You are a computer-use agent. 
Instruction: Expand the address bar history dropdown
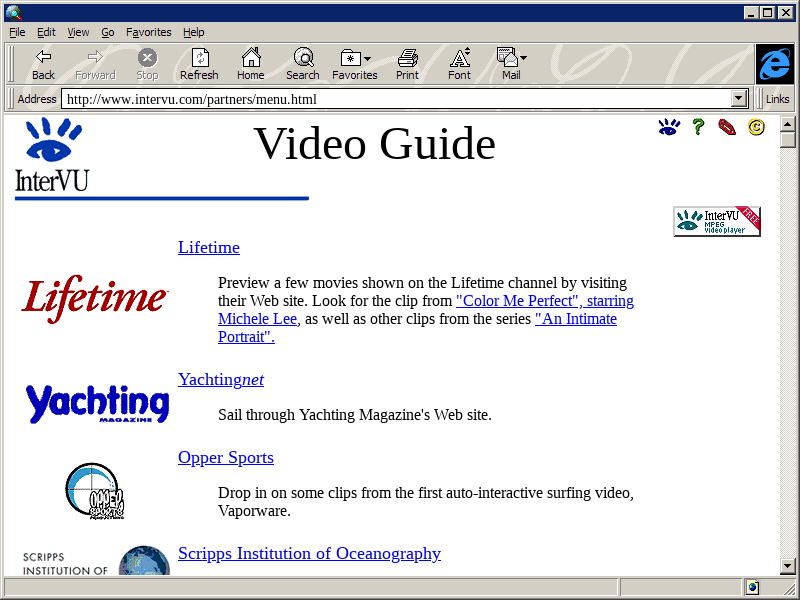pos(740,99)
